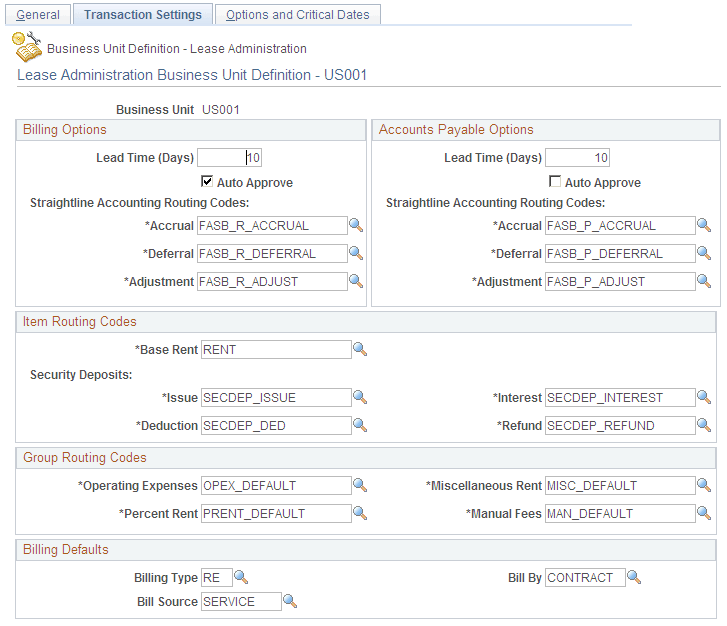The width and height of the screenshot is (727, 626).
Task: Click the page title Lease Administration Business Unit Definition
Action: (192, 75)
